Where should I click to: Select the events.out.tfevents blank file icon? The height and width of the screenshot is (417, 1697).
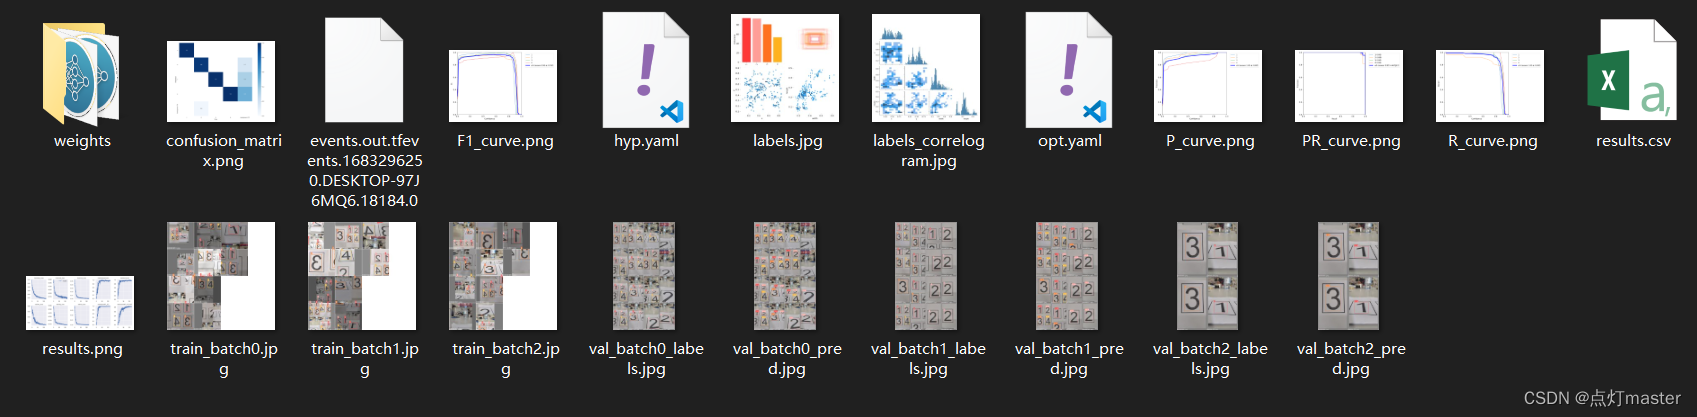(364, 70)
